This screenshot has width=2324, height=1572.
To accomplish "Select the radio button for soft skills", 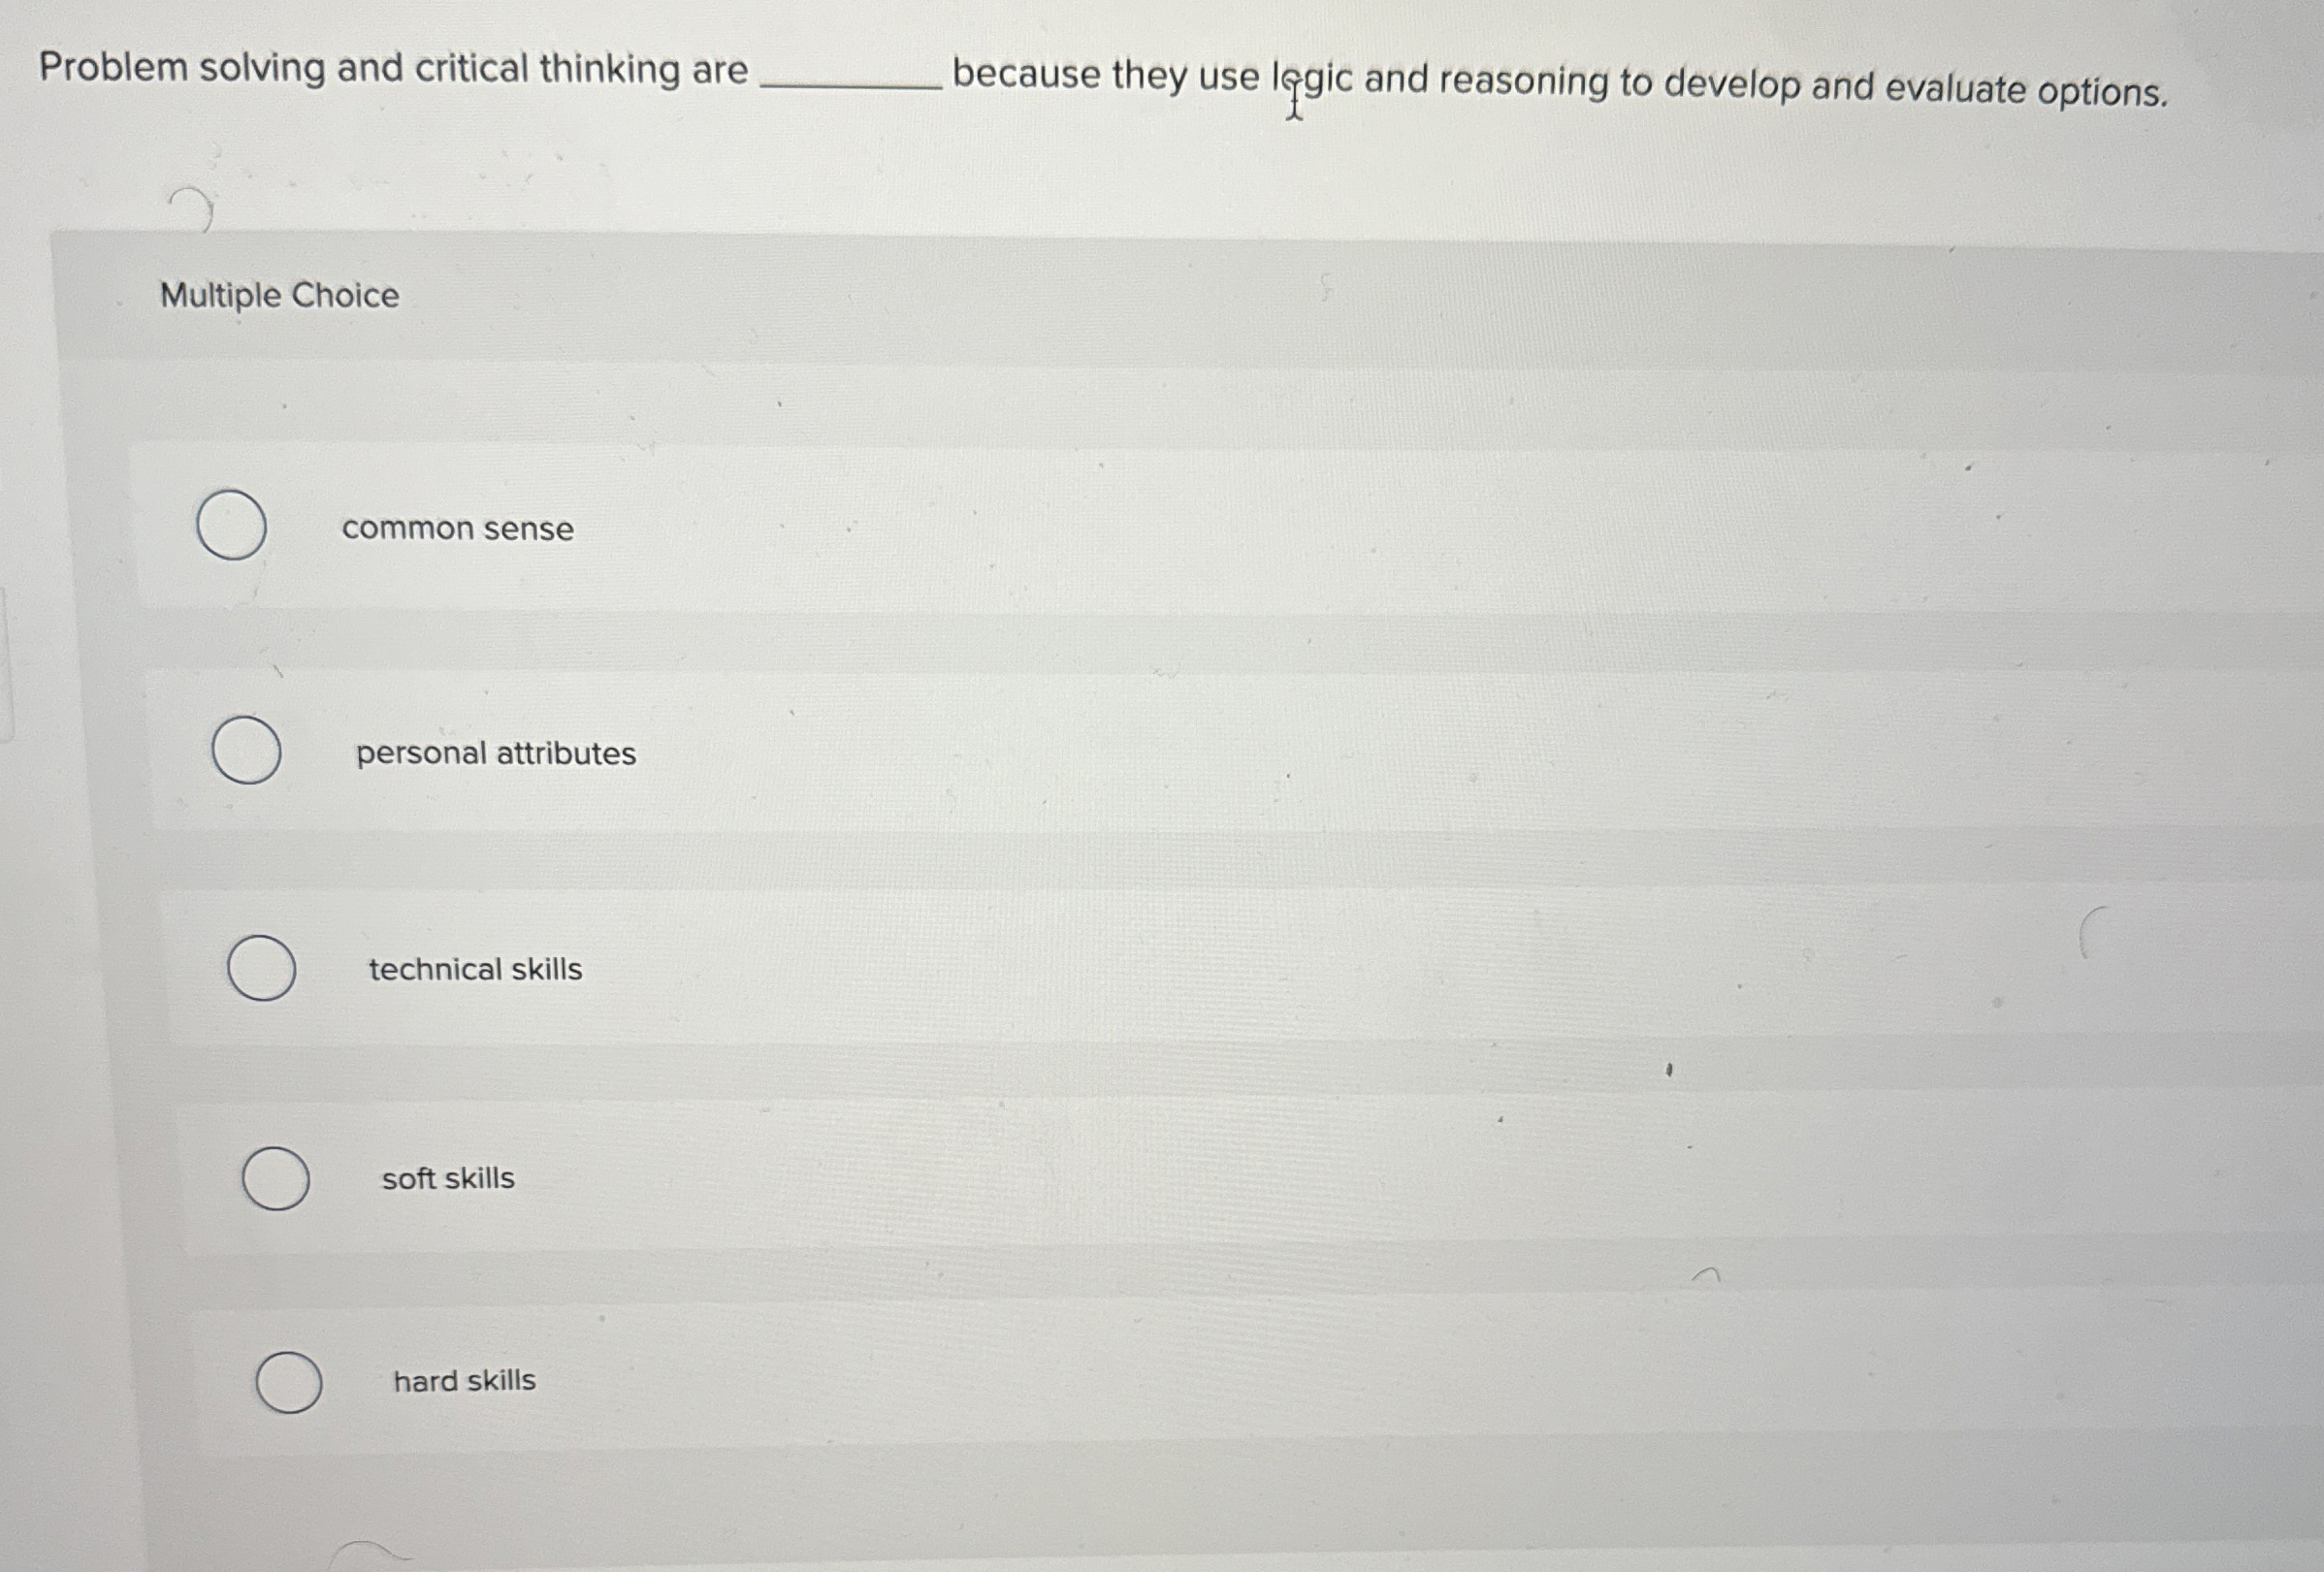I will point(277,1179).
